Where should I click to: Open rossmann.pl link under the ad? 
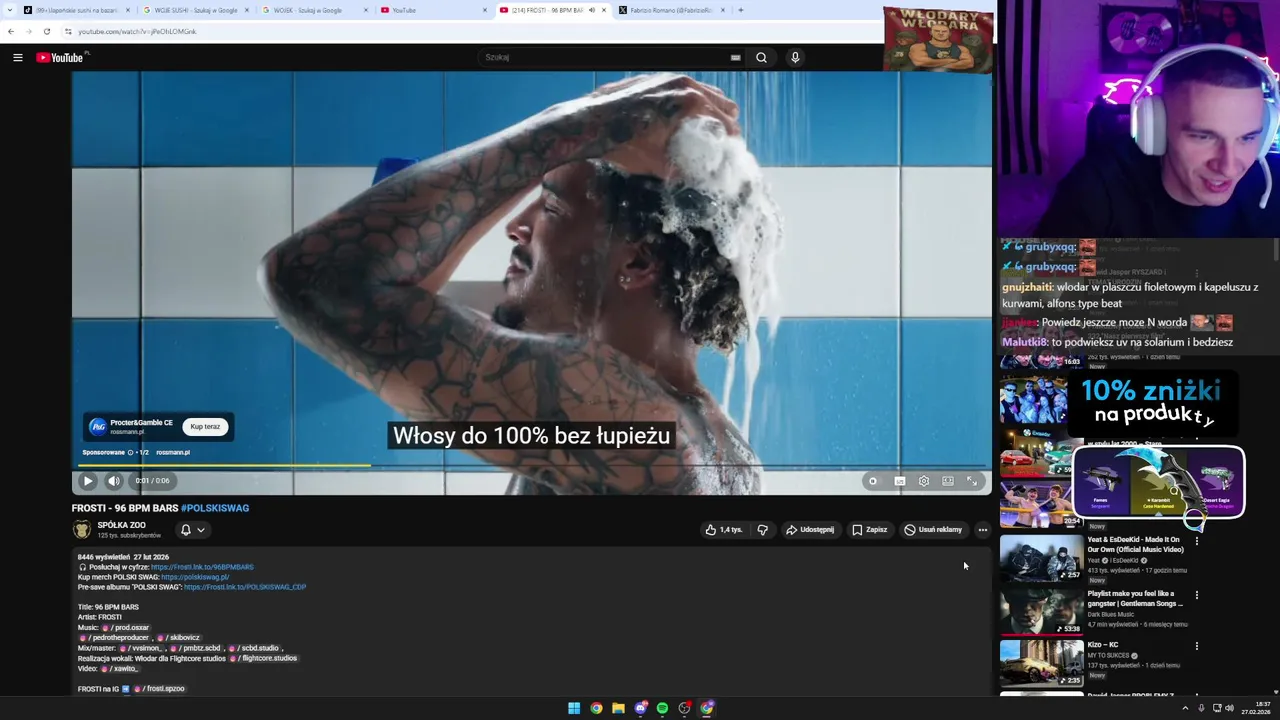(x=173, y=452)
